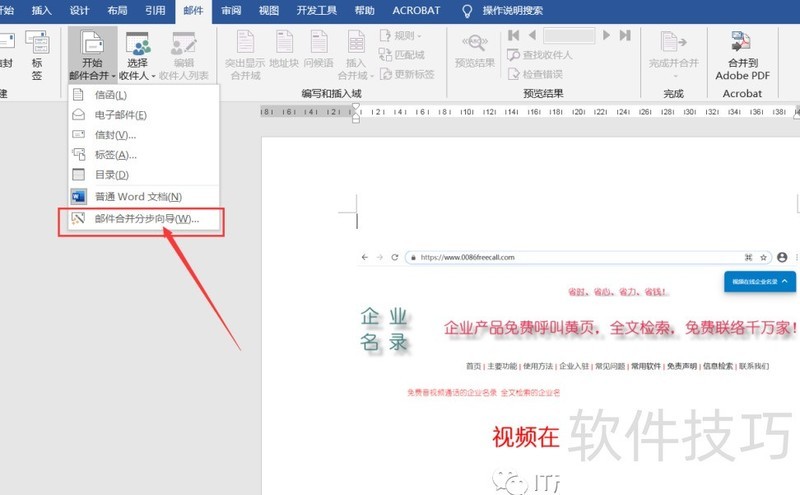Click the 信息检索 link
The width and height of the screenshot is (800, 495).
(x=718, y=366)
